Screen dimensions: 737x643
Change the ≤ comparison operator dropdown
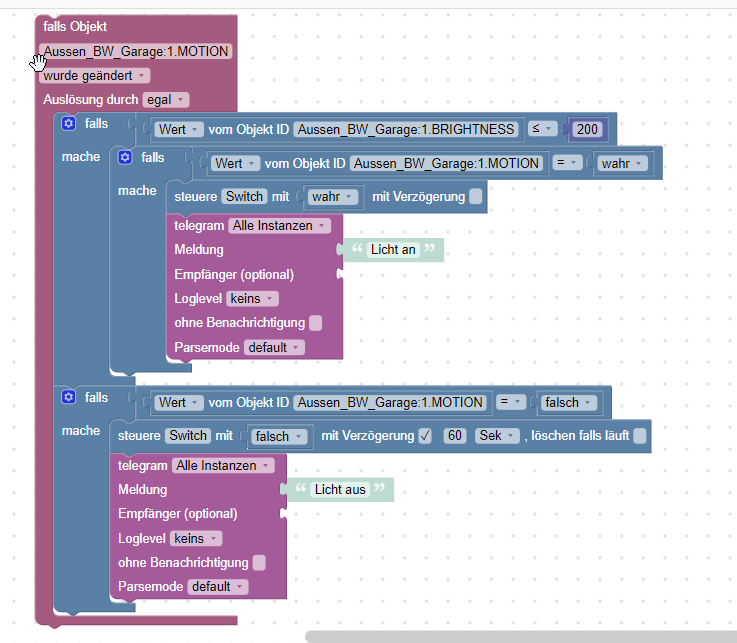(542, 129)
